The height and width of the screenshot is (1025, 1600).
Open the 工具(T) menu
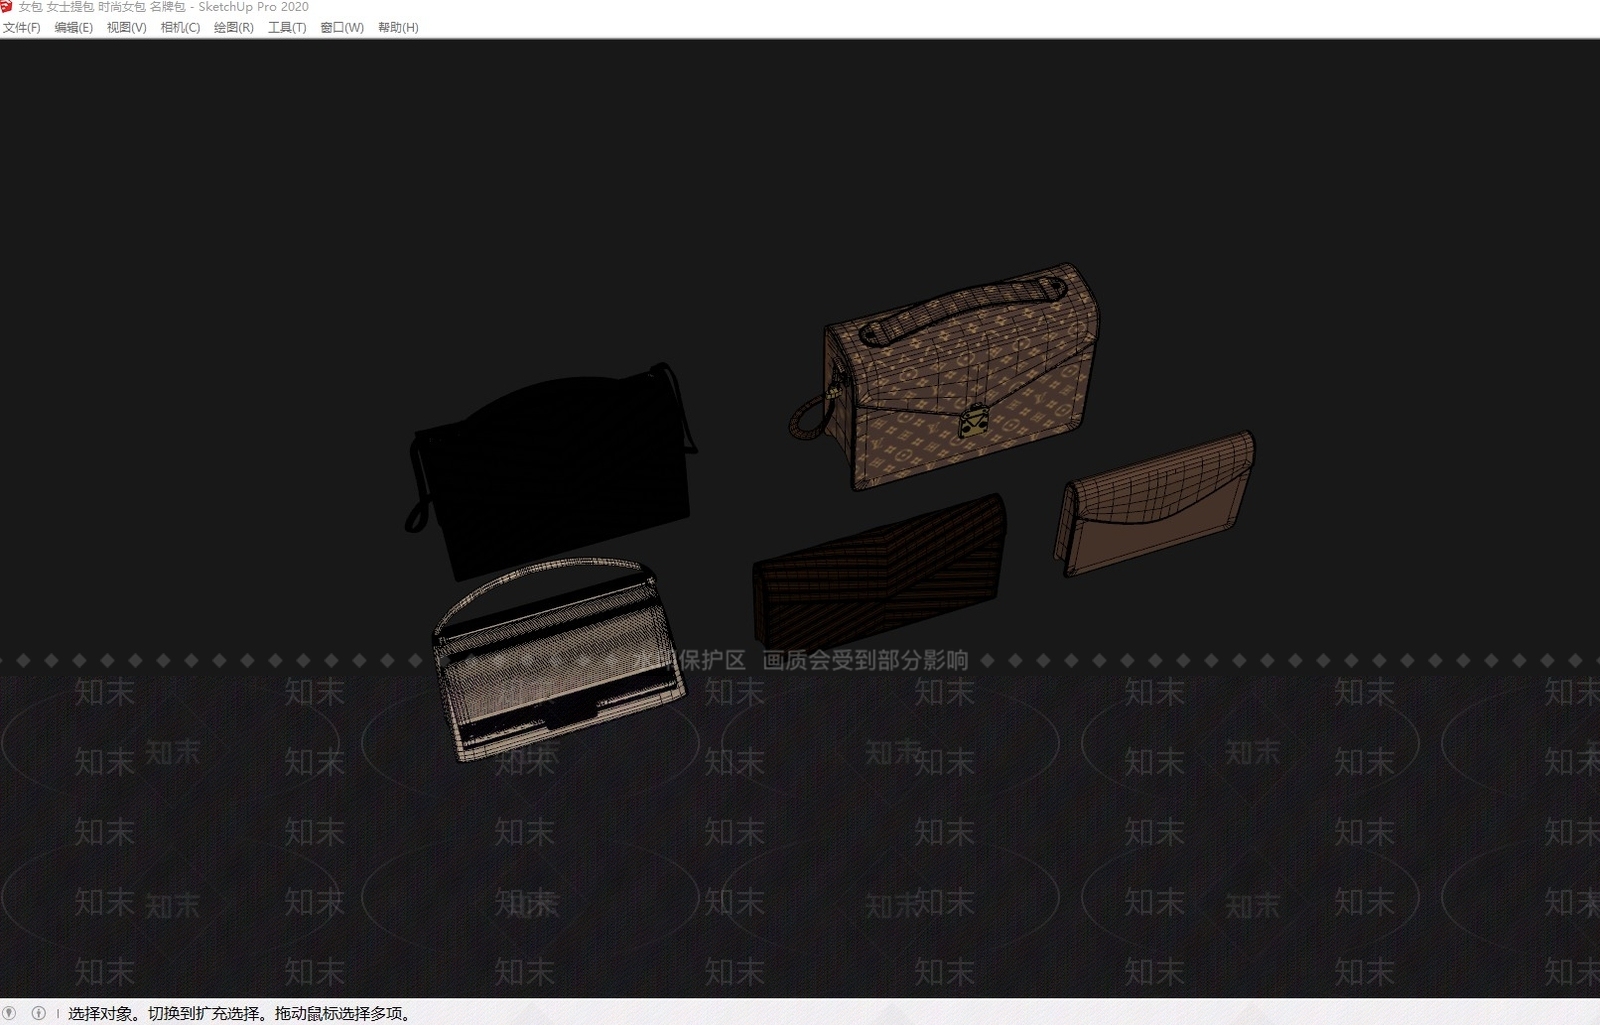point(287,28)
